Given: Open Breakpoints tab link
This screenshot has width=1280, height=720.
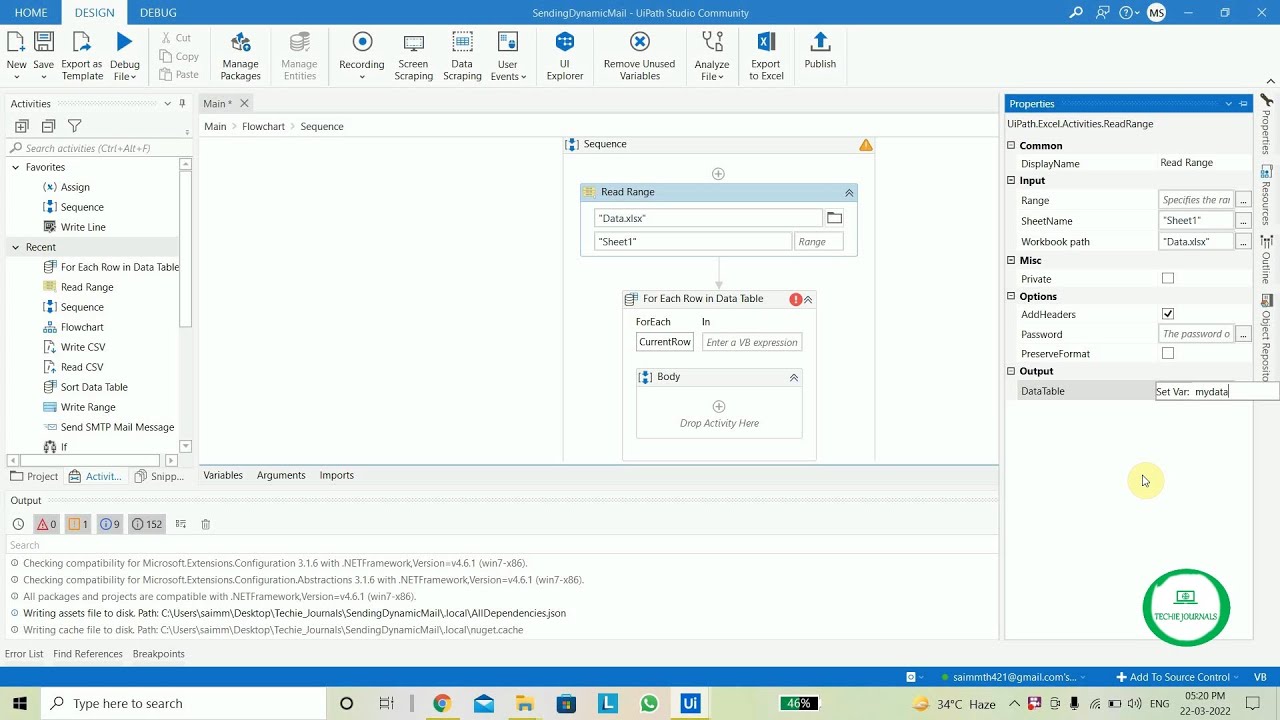Looking at the screenshot, I should (159, 654).
